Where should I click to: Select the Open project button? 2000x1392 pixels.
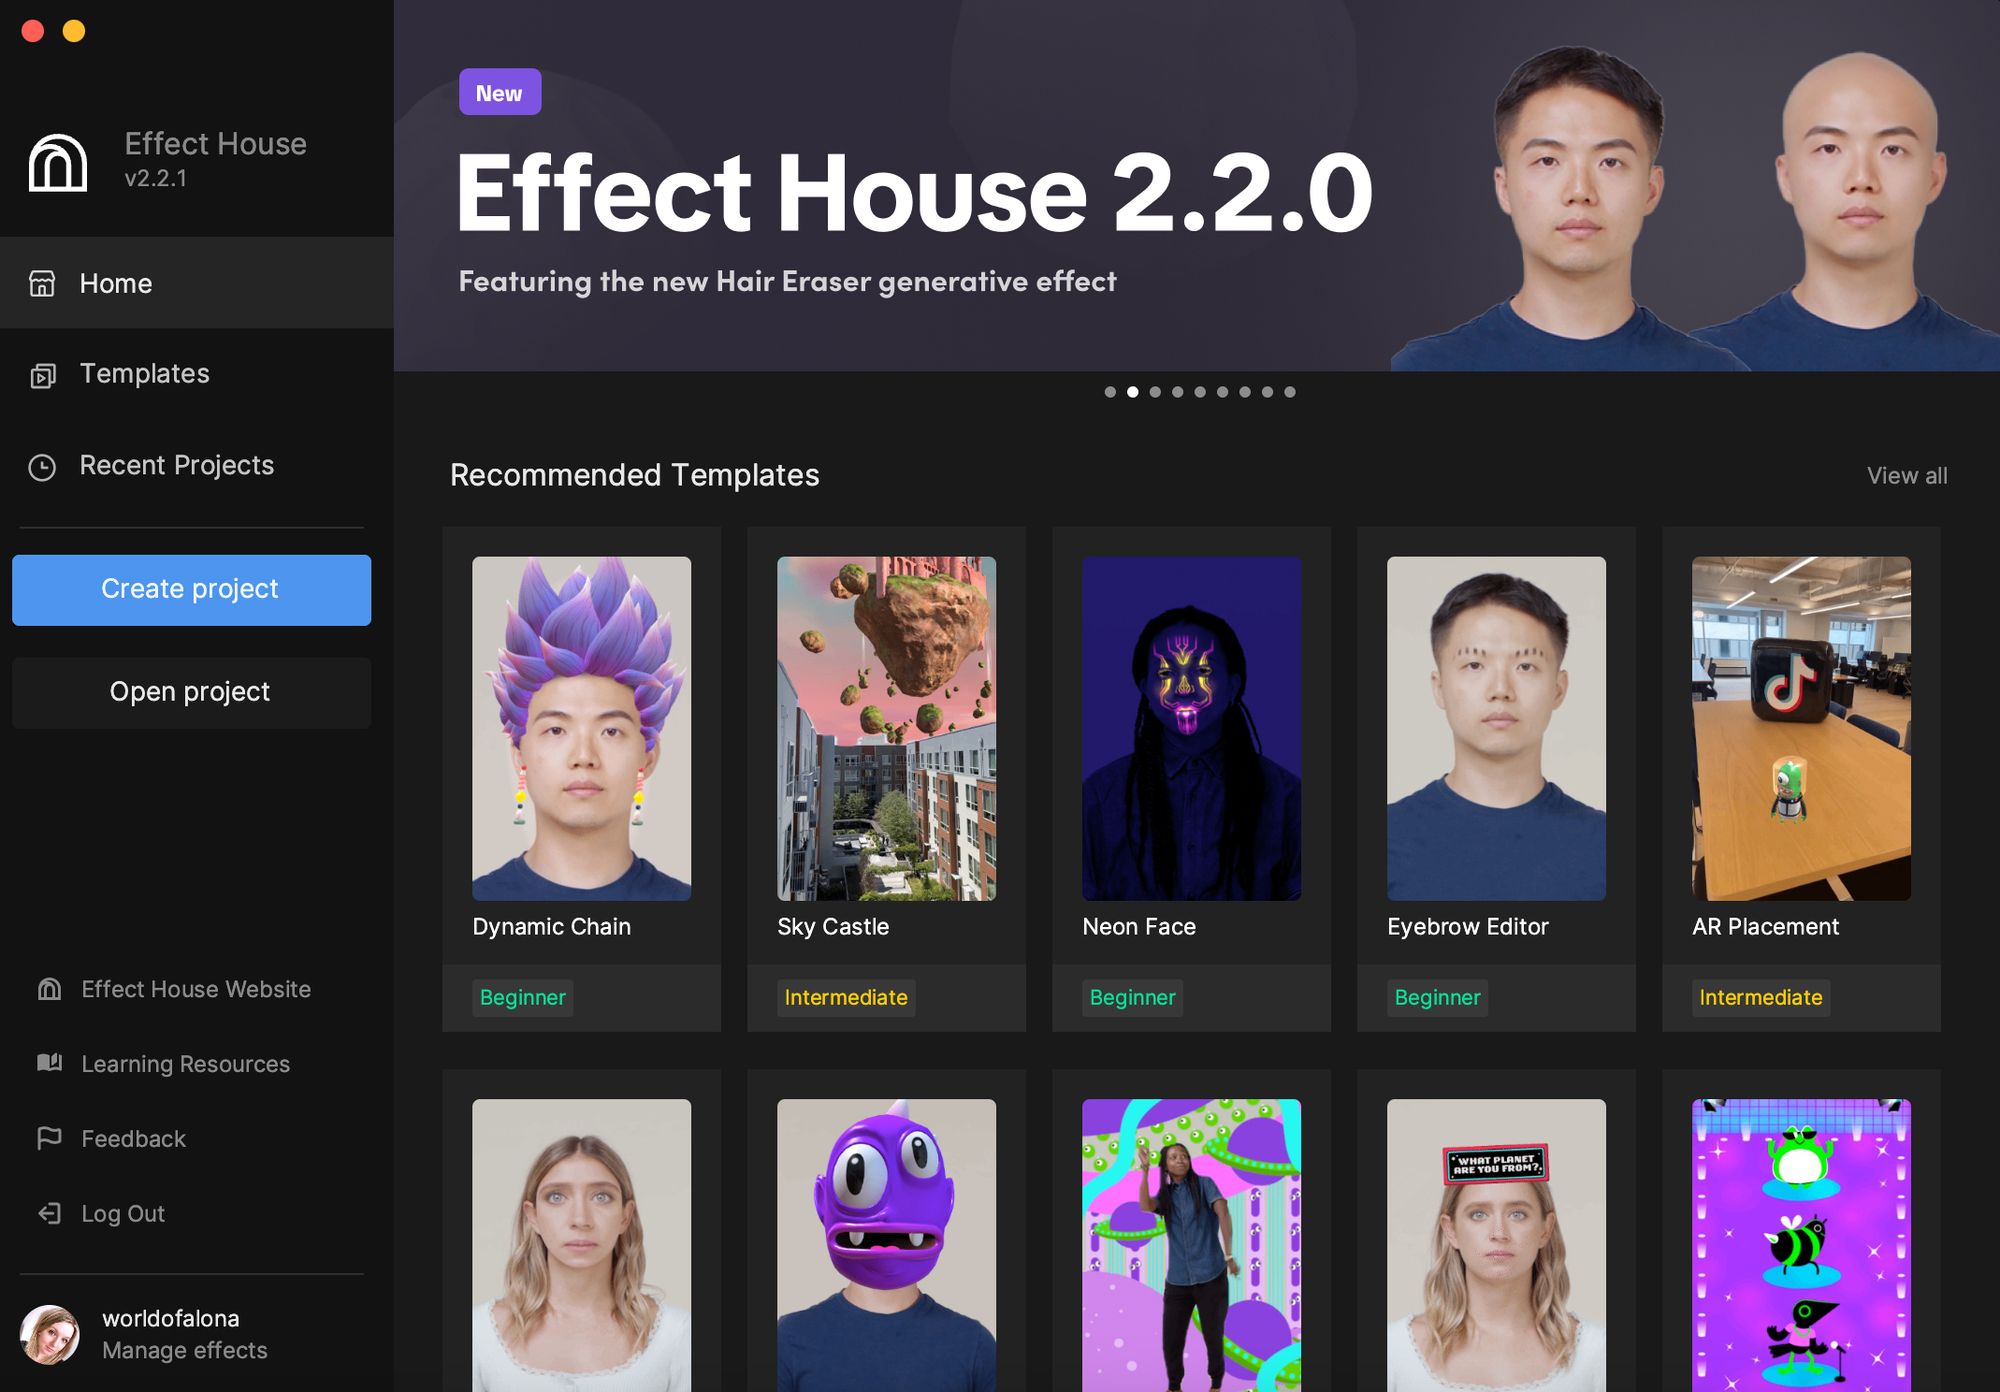pos(190,691)
